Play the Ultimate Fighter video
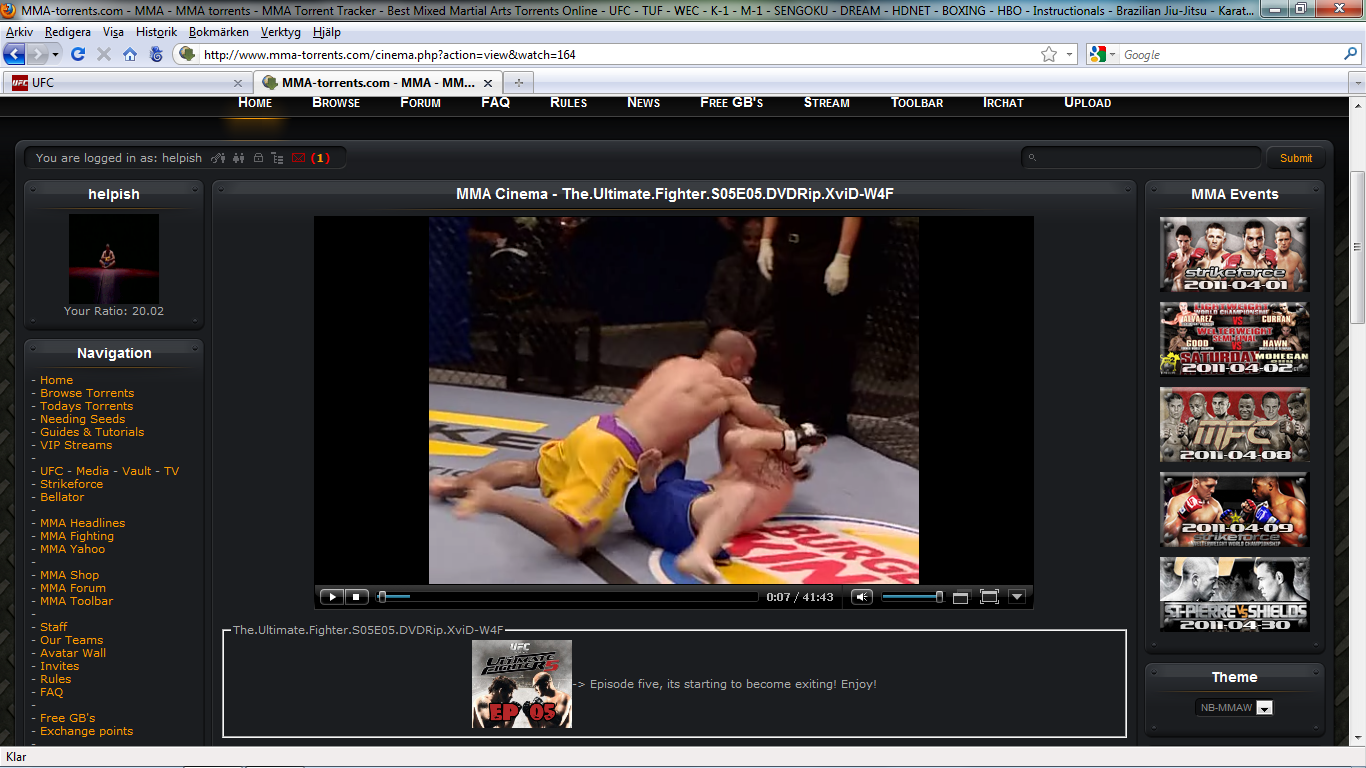 (331, 597)
